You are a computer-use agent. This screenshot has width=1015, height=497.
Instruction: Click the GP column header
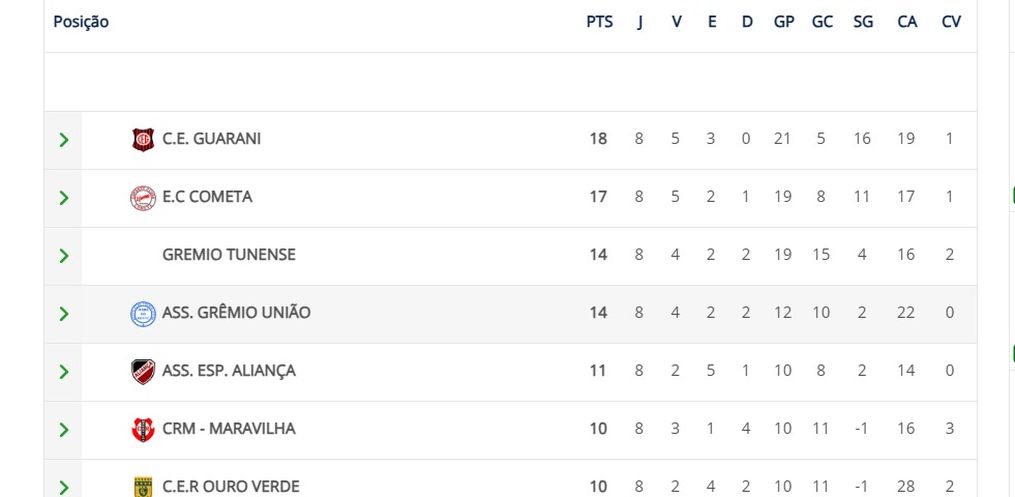[784, 22]
